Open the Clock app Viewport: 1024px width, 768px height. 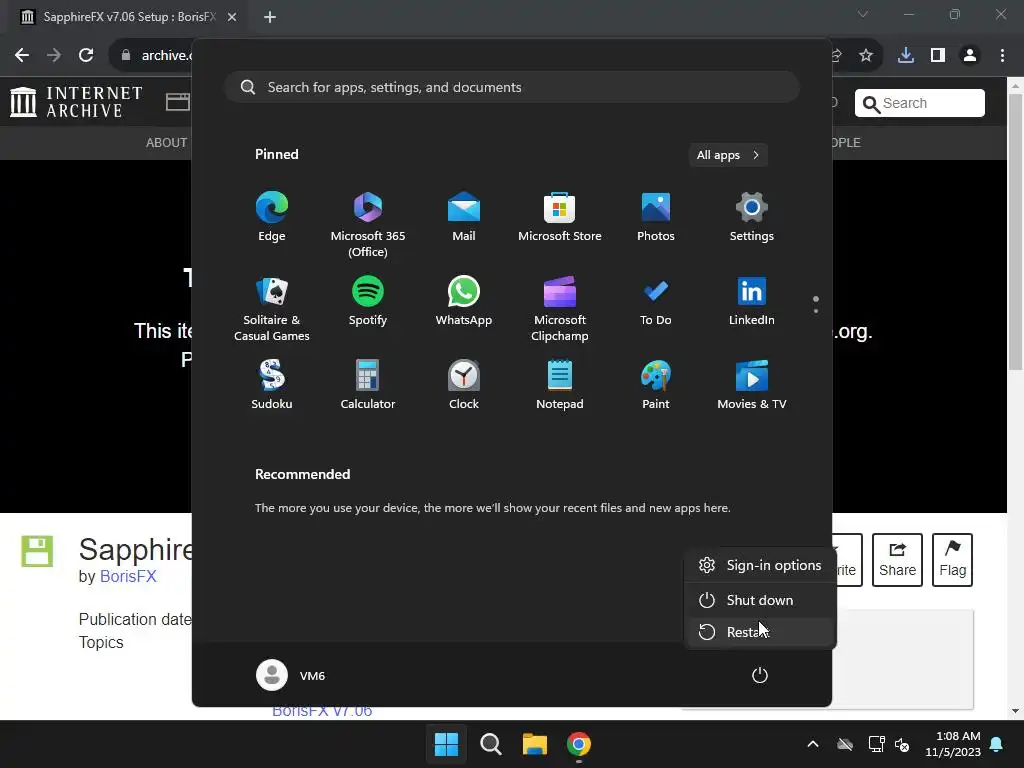[464, 385]
